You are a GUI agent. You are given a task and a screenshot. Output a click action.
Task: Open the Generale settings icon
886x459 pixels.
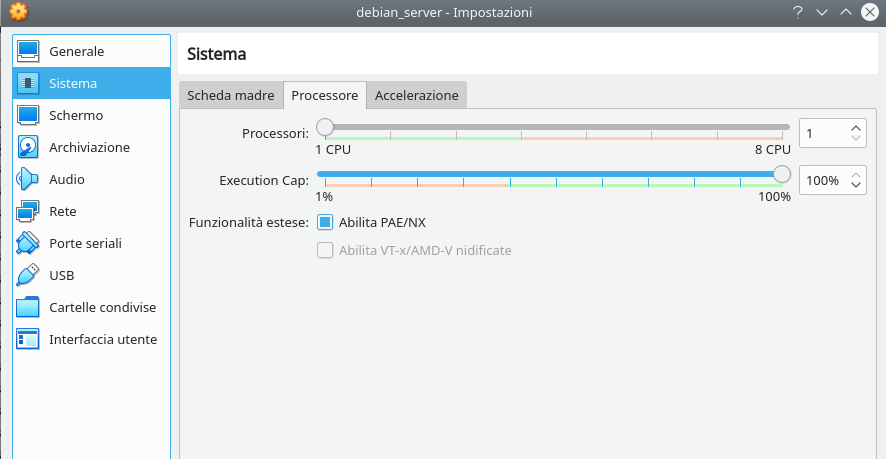tap(28, 51)
